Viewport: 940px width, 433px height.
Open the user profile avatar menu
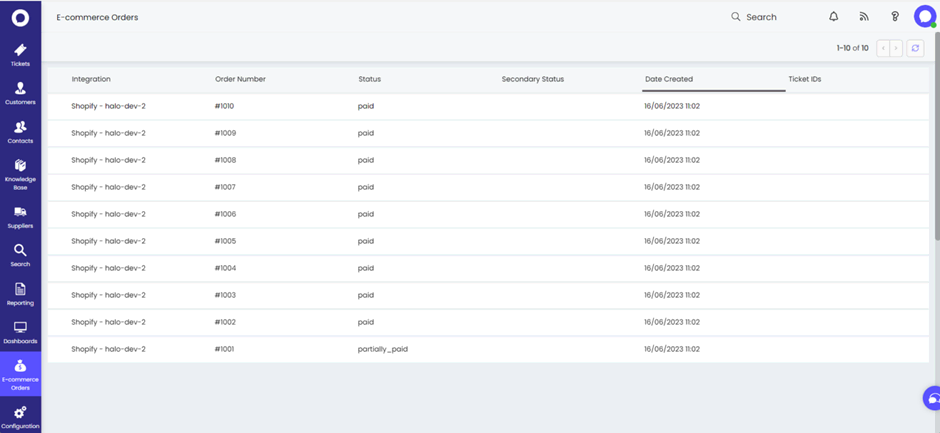(x=924, y=17)
